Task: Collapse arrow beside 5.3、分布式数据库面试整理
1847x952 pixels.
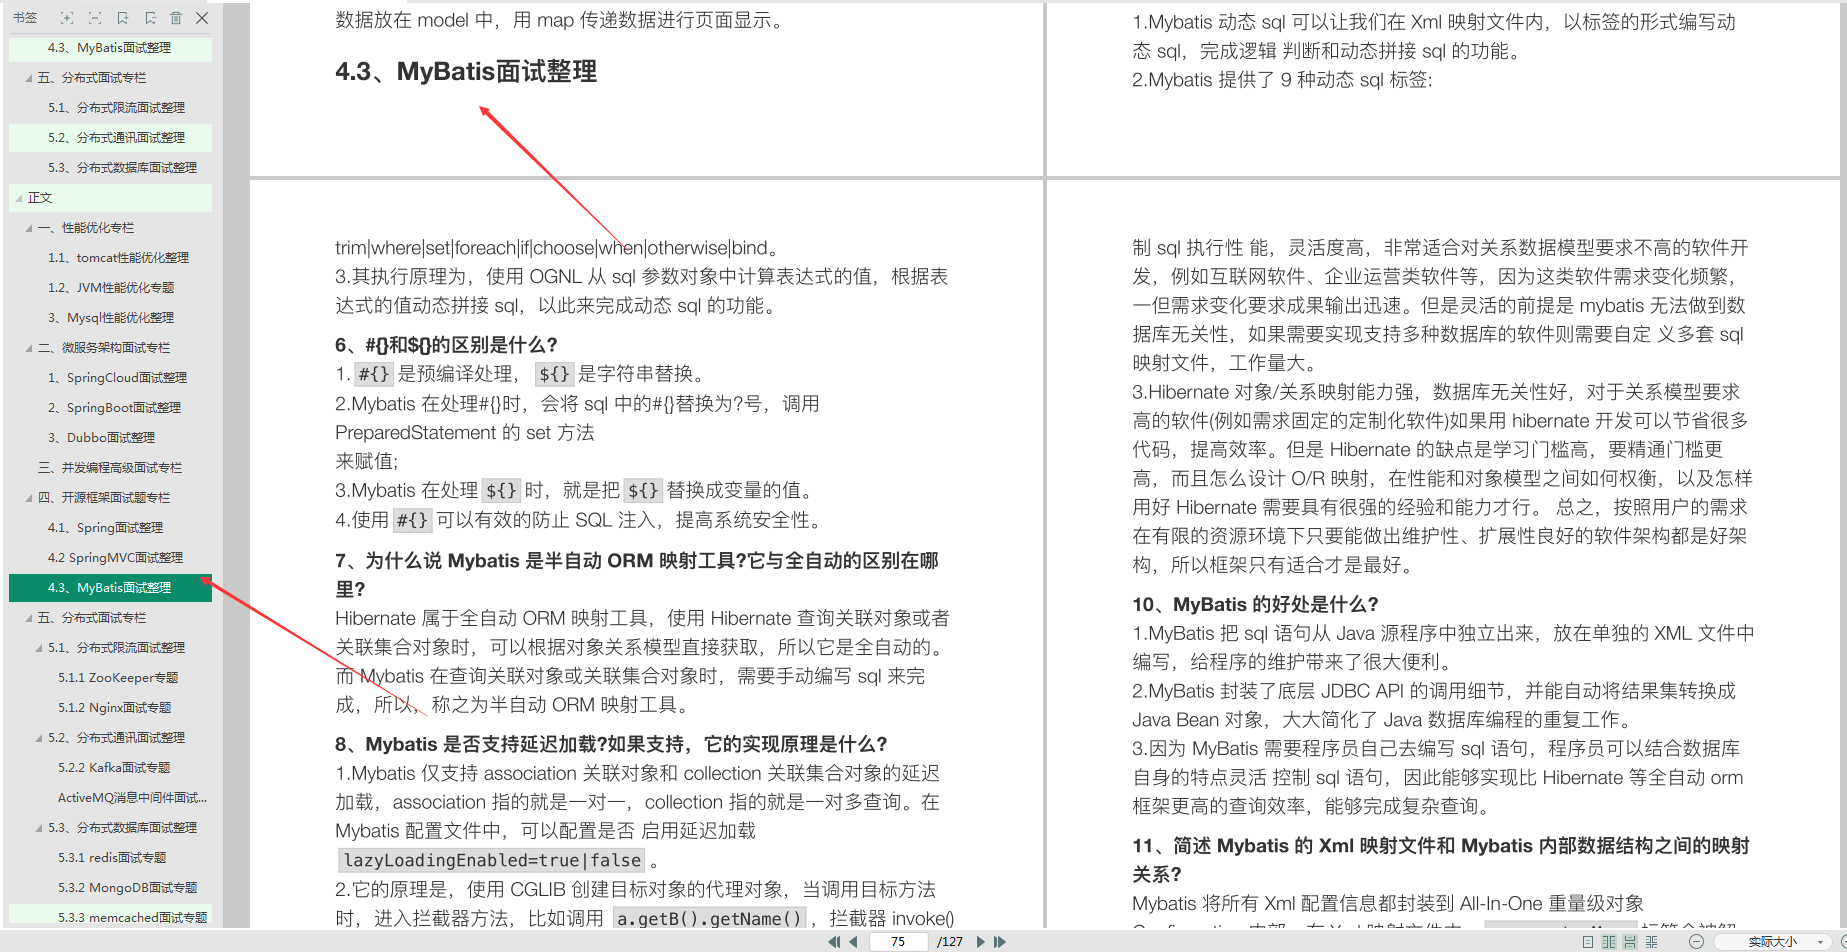Action: coord(39,828)
